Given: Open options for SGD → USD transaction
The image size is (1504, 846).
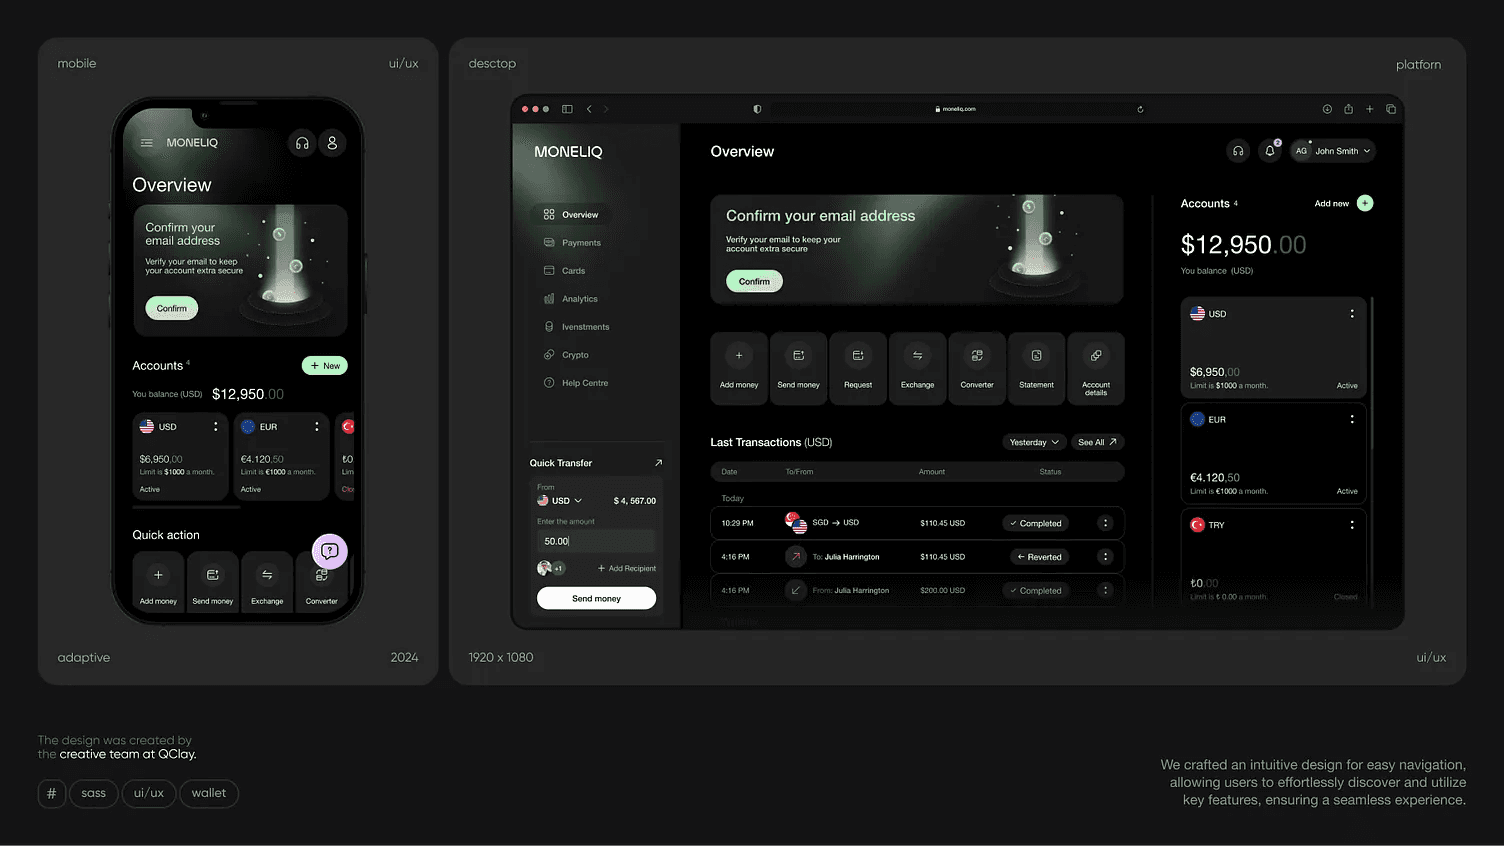Looking at the screenshot, I should coord(1105,523).
